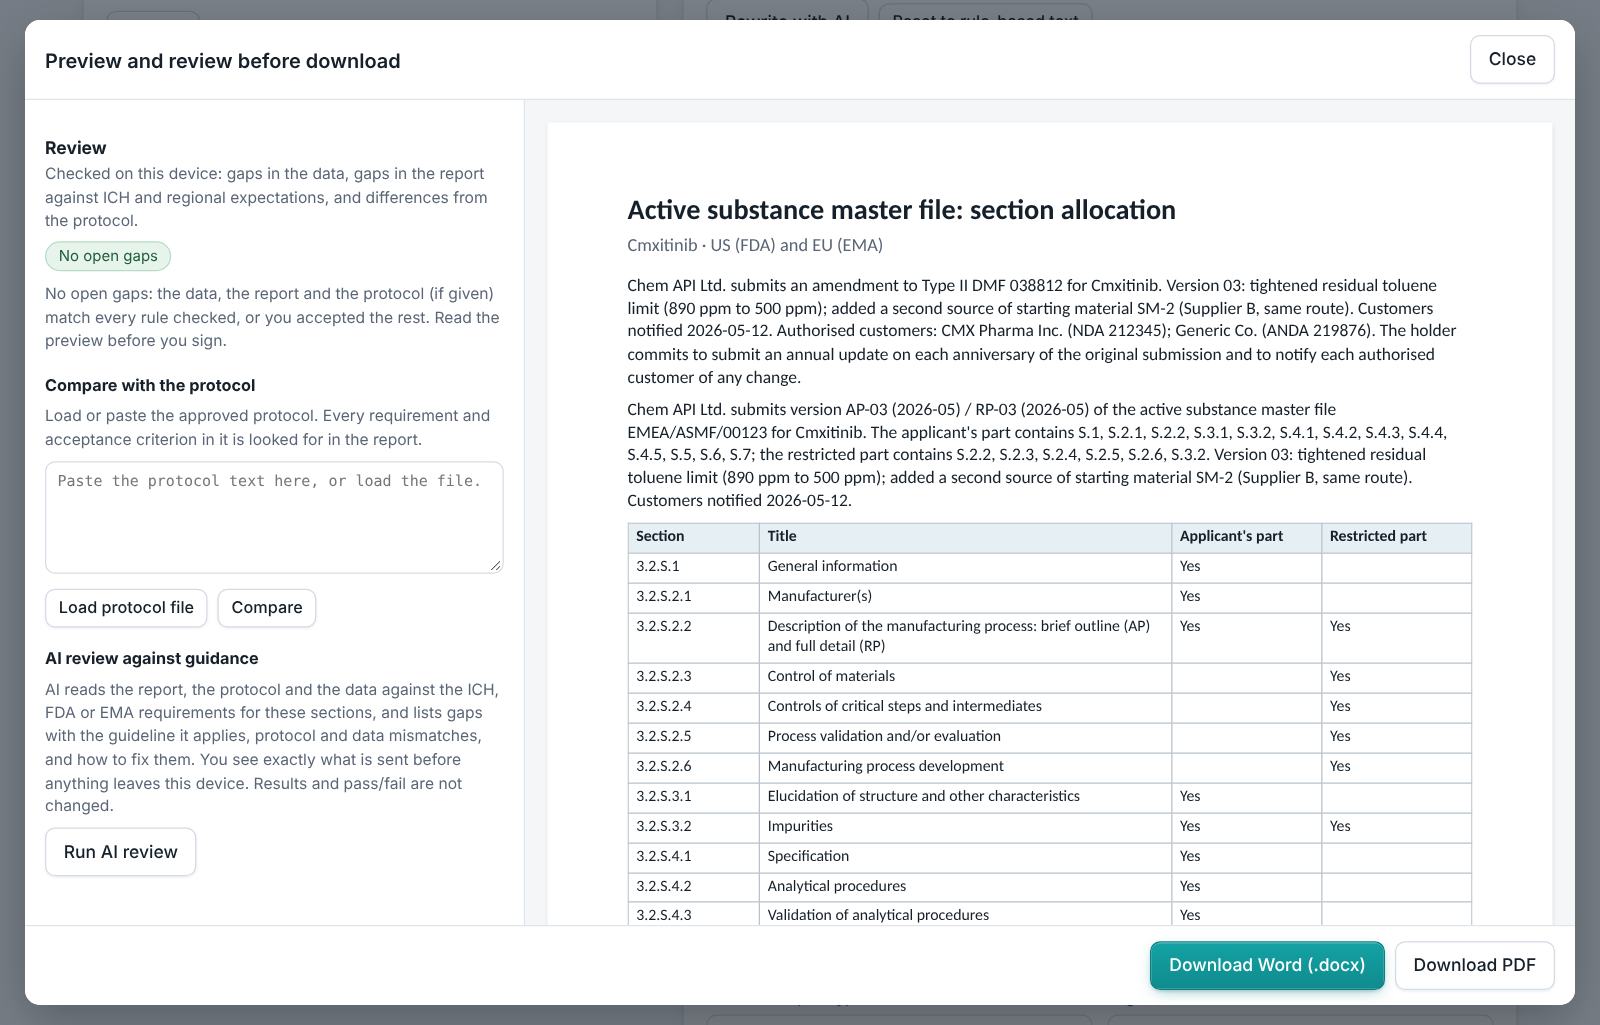Click 'Process validation and/or evaluation' cell
Screen dimensions: 1600x1025
pos(965,737)
